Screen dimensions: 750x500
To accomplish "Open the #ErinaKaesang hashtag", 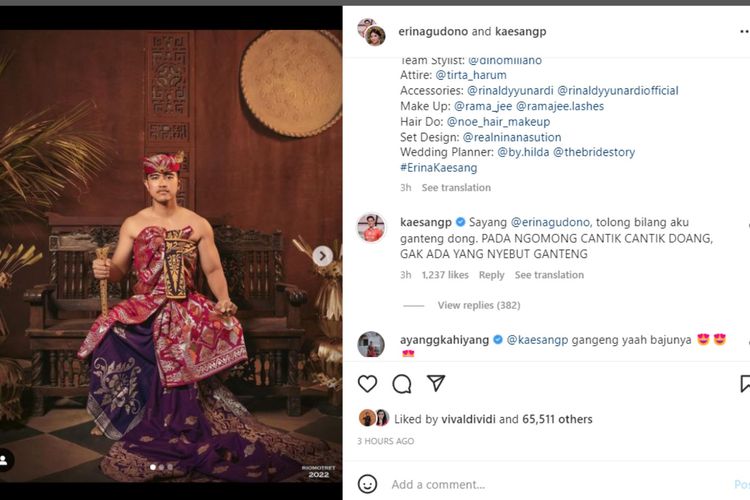I will 437,168.
